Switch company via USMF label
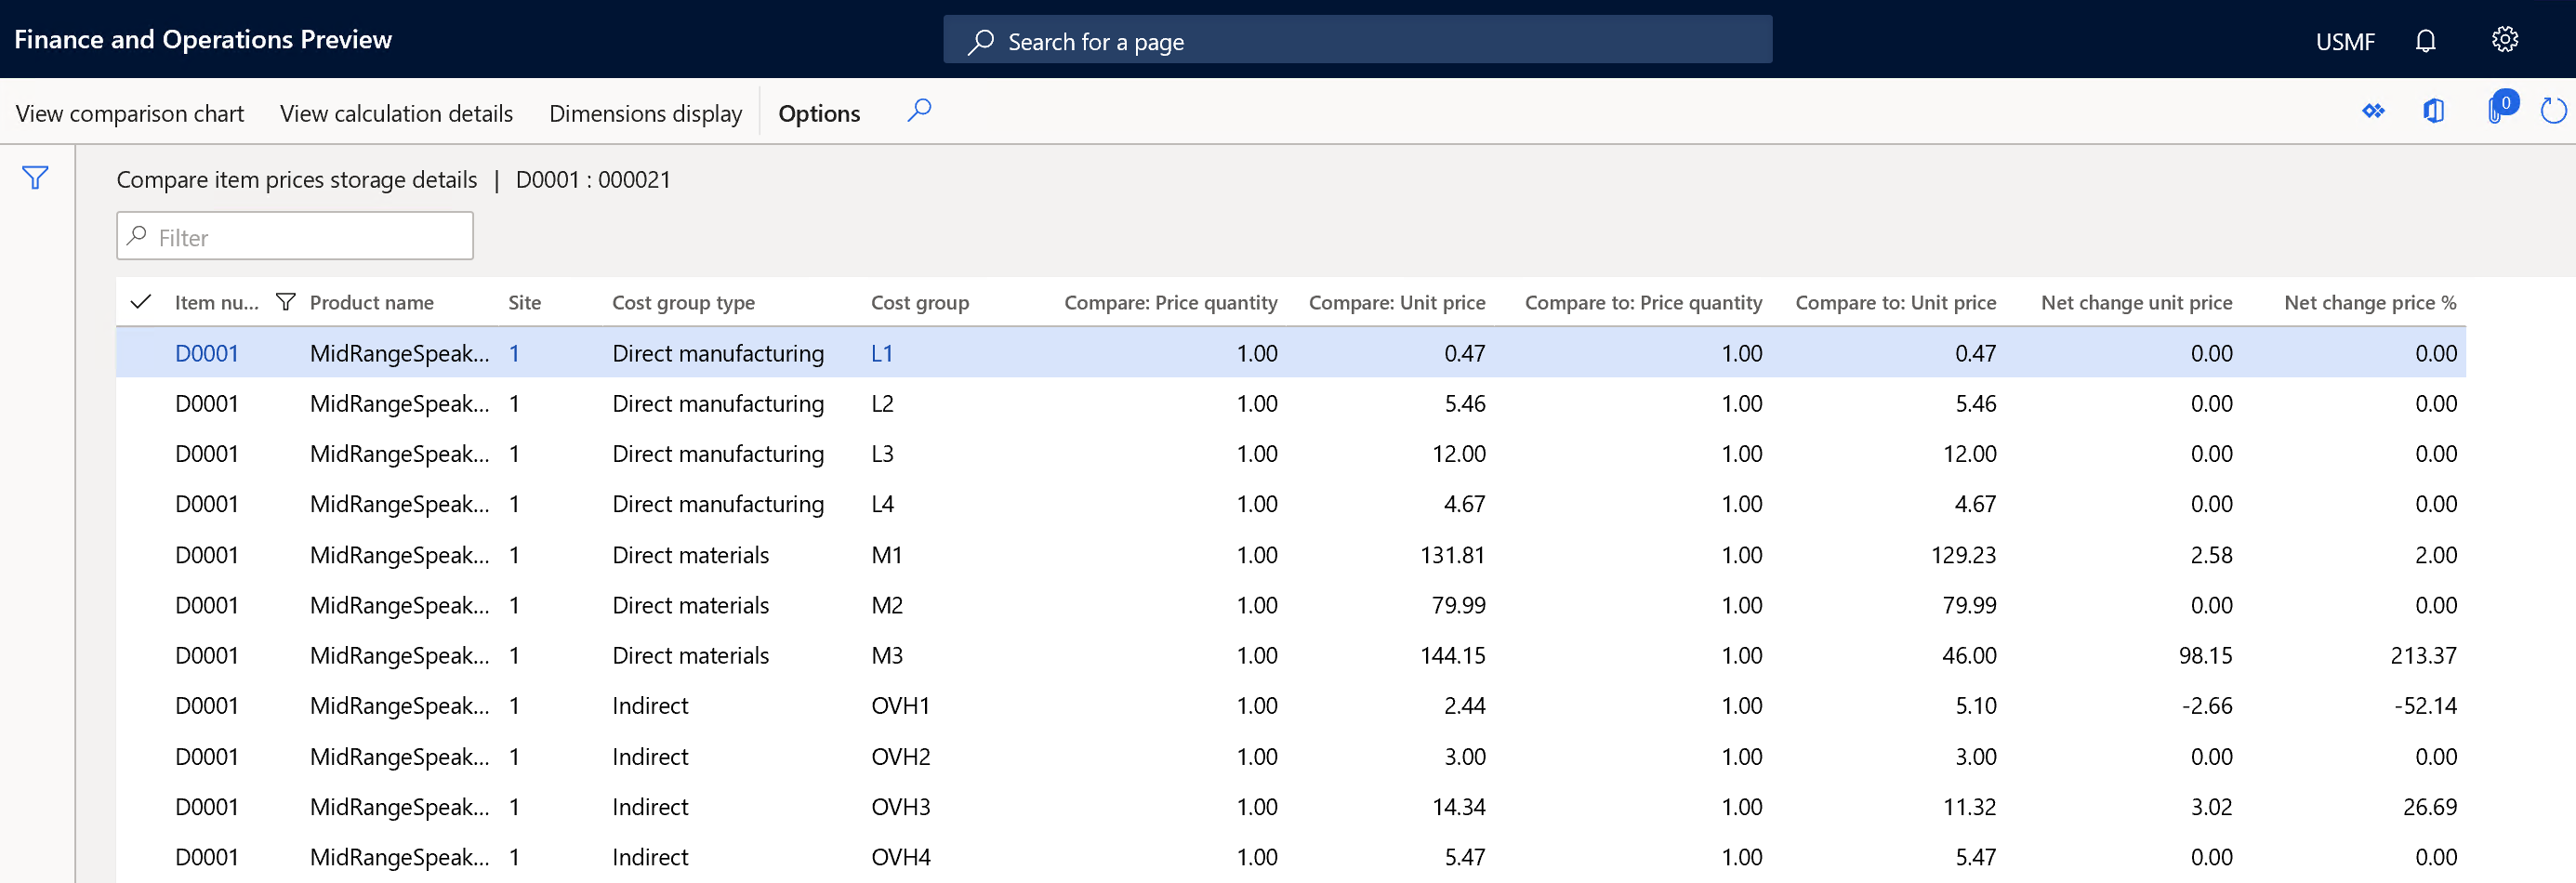The width and height of the screenshot is (2576, 883). (2344, 41)
